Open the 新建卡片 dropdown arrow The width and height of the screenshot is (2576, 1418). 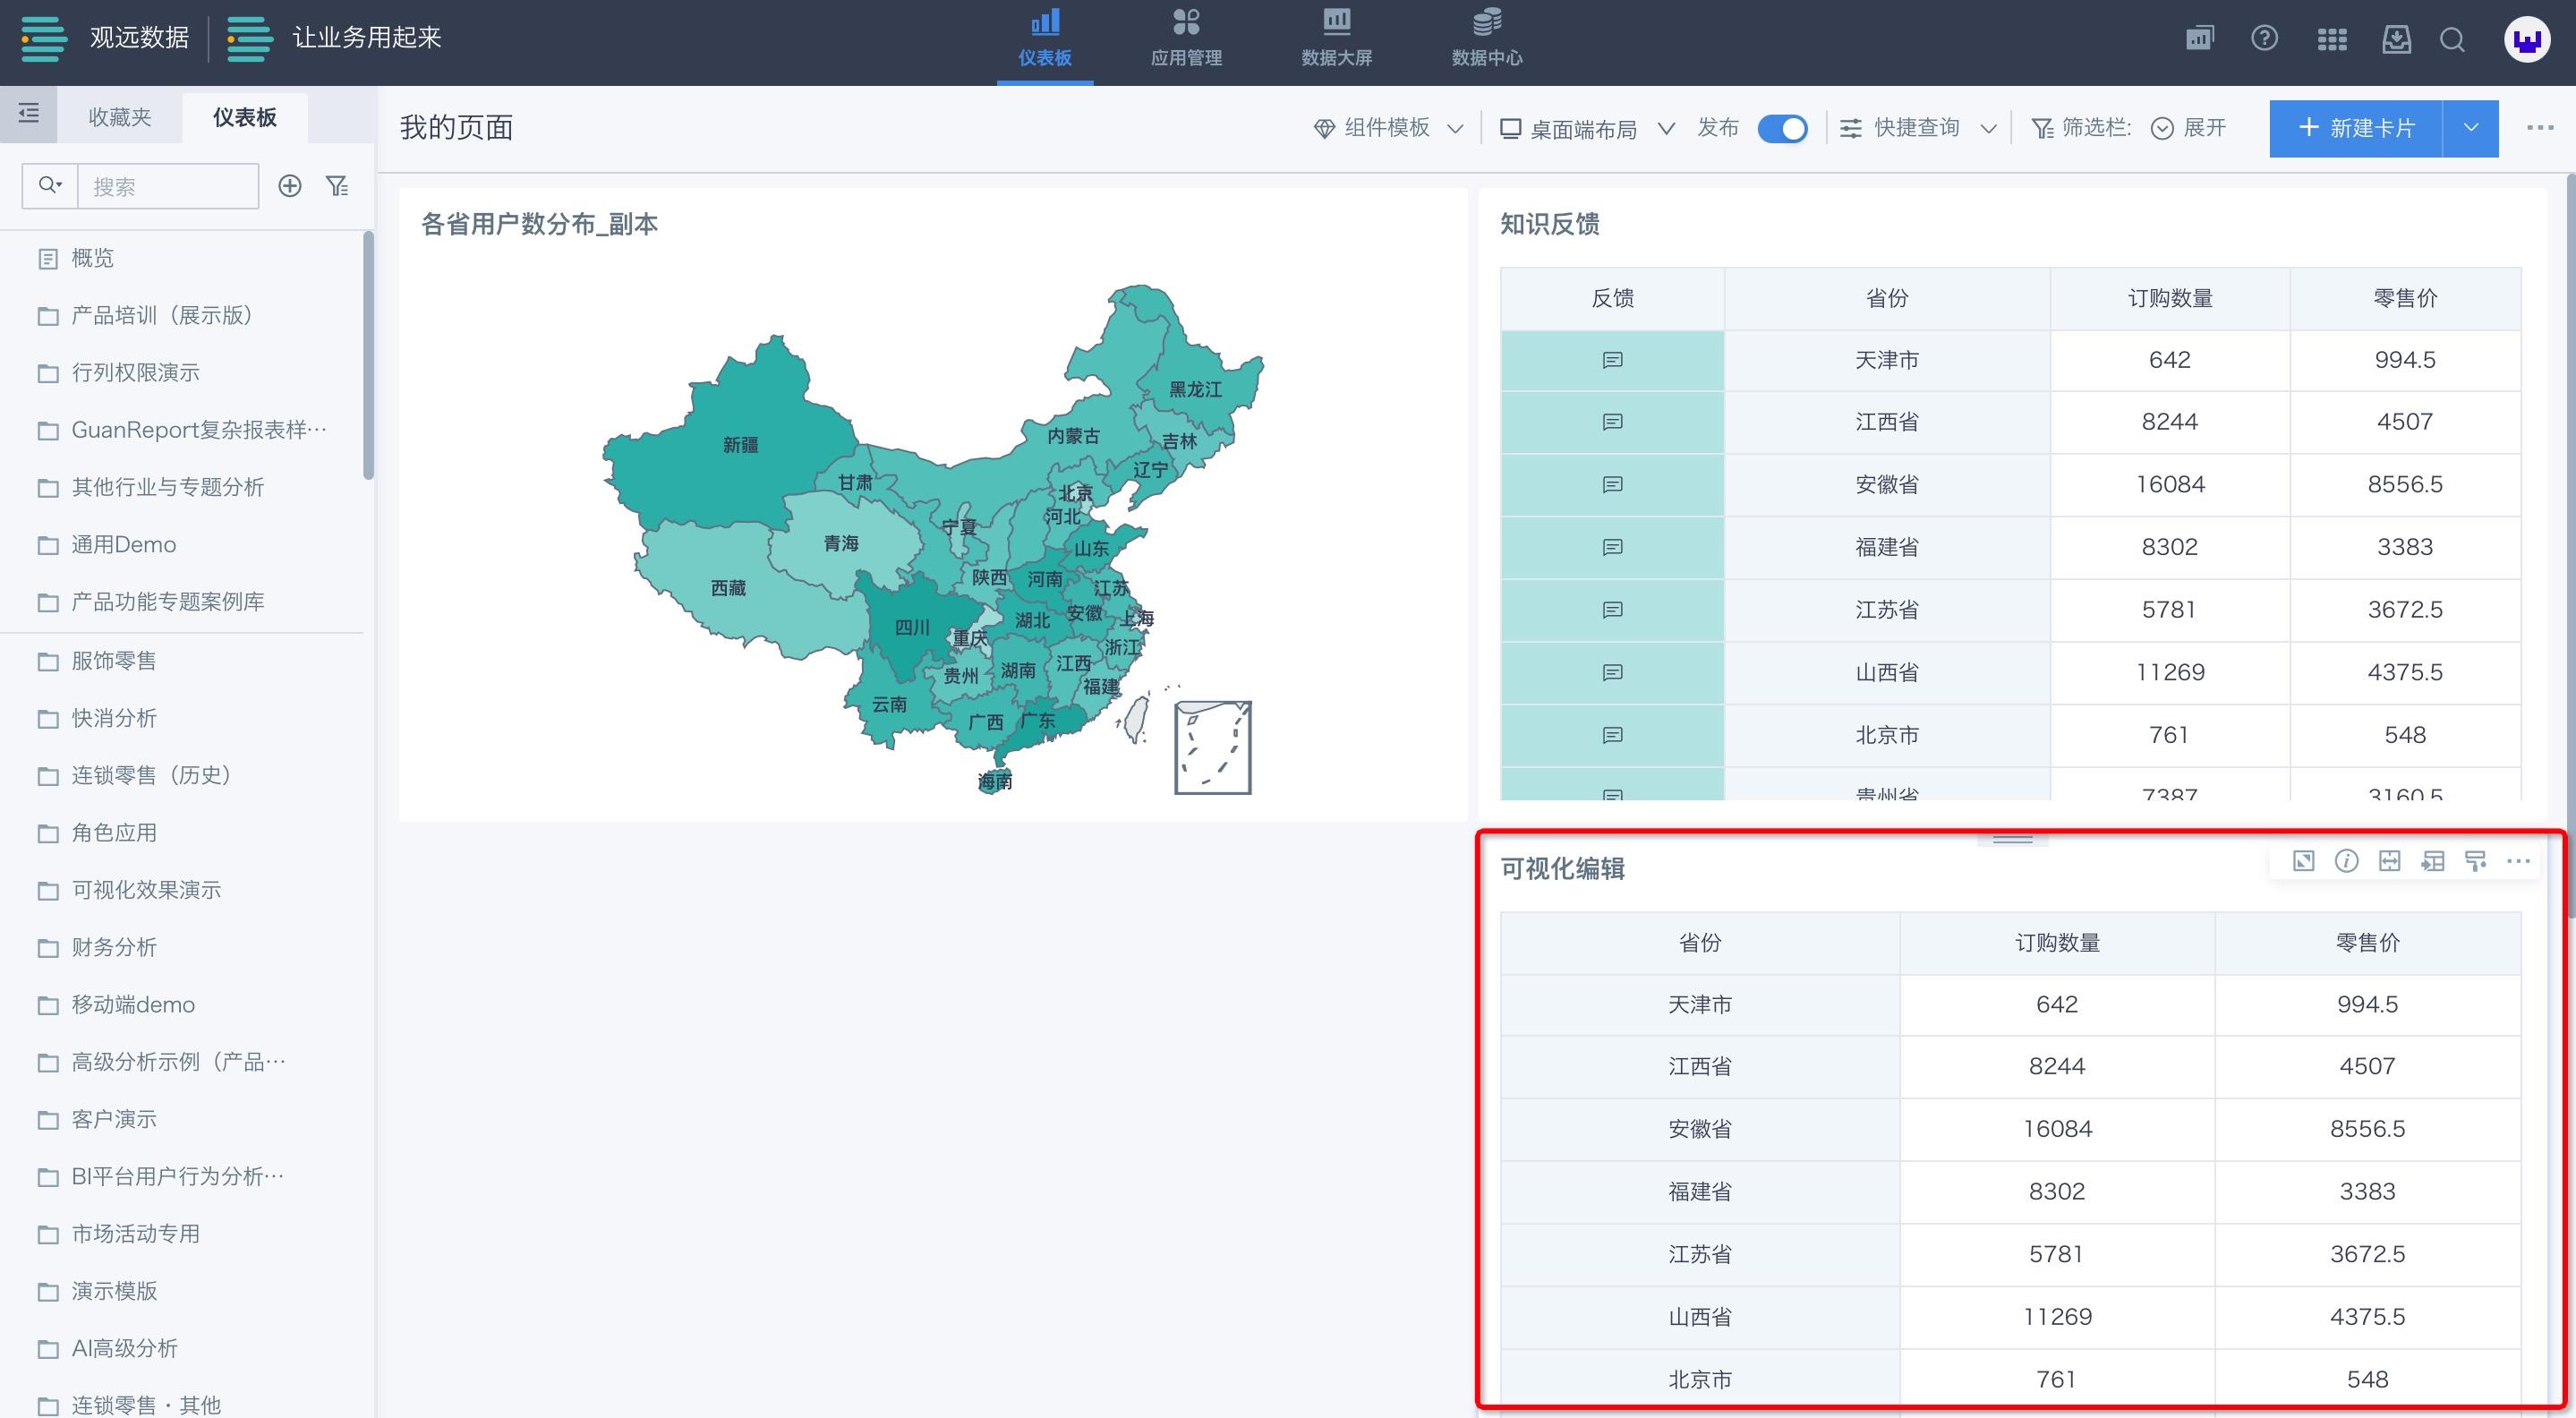[x=2470, y=128]
